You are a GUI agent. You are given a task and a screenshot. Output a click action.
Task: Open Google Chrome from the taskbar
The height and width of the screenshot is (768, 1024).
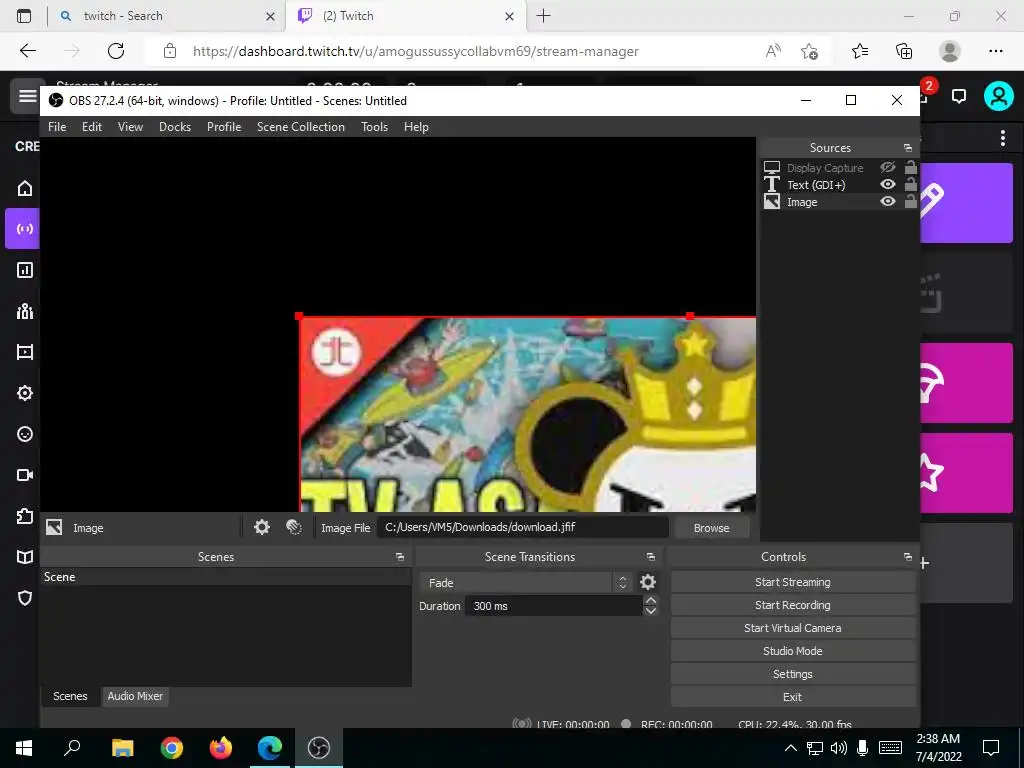[172, 747]
